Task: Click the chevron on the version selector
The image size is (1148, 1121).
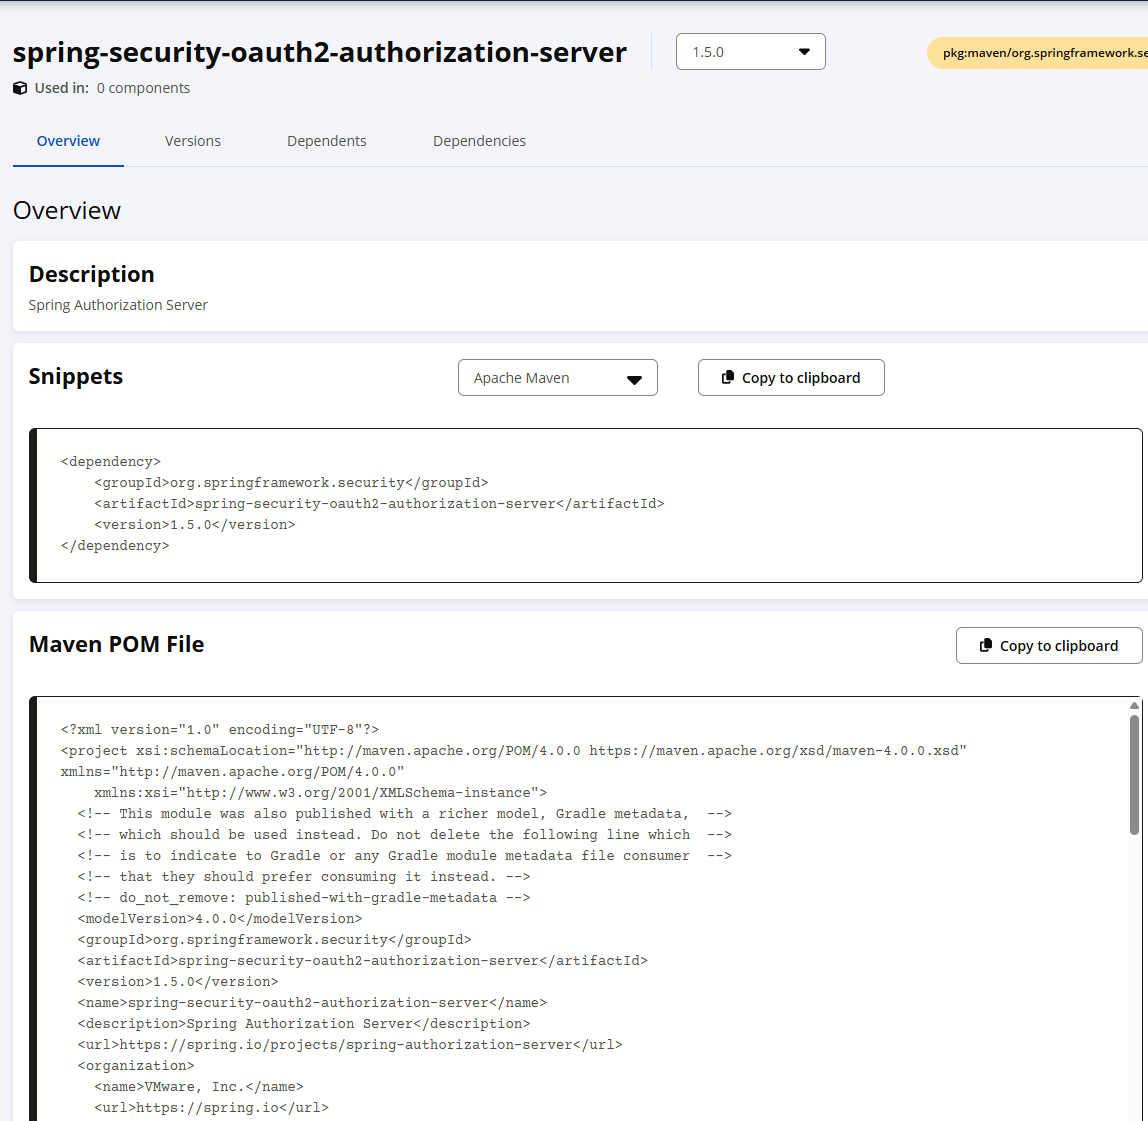Action: coord(804,51)
